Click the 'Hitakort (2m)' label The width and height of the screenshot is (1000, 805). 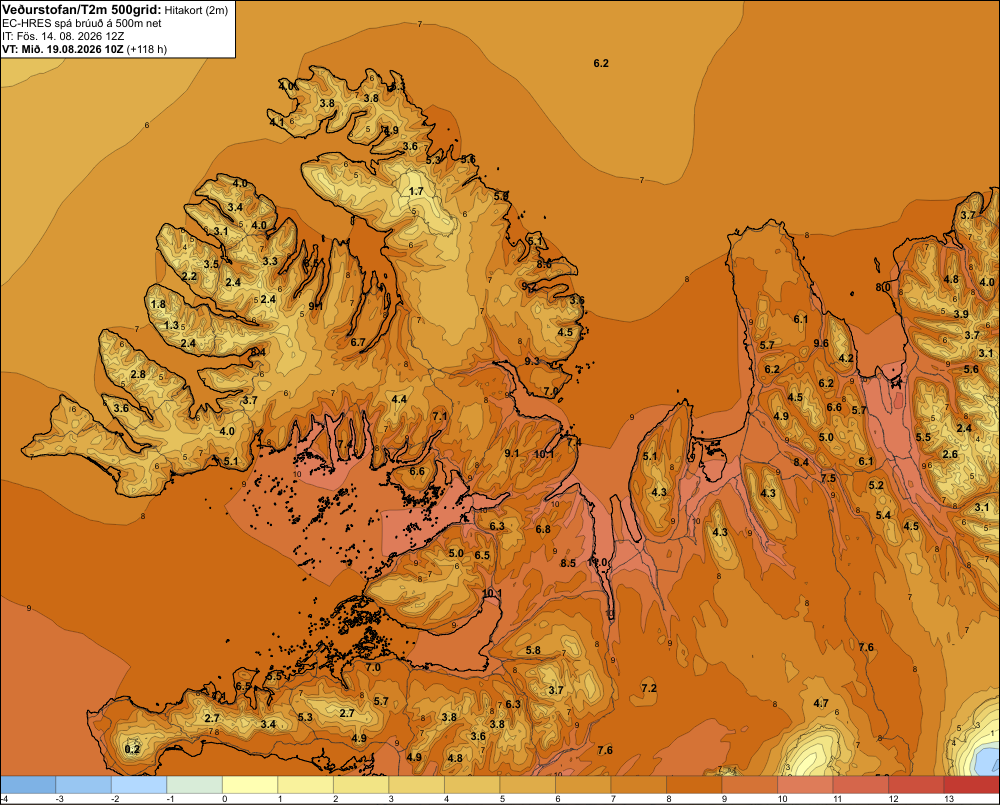pos(197,10)
